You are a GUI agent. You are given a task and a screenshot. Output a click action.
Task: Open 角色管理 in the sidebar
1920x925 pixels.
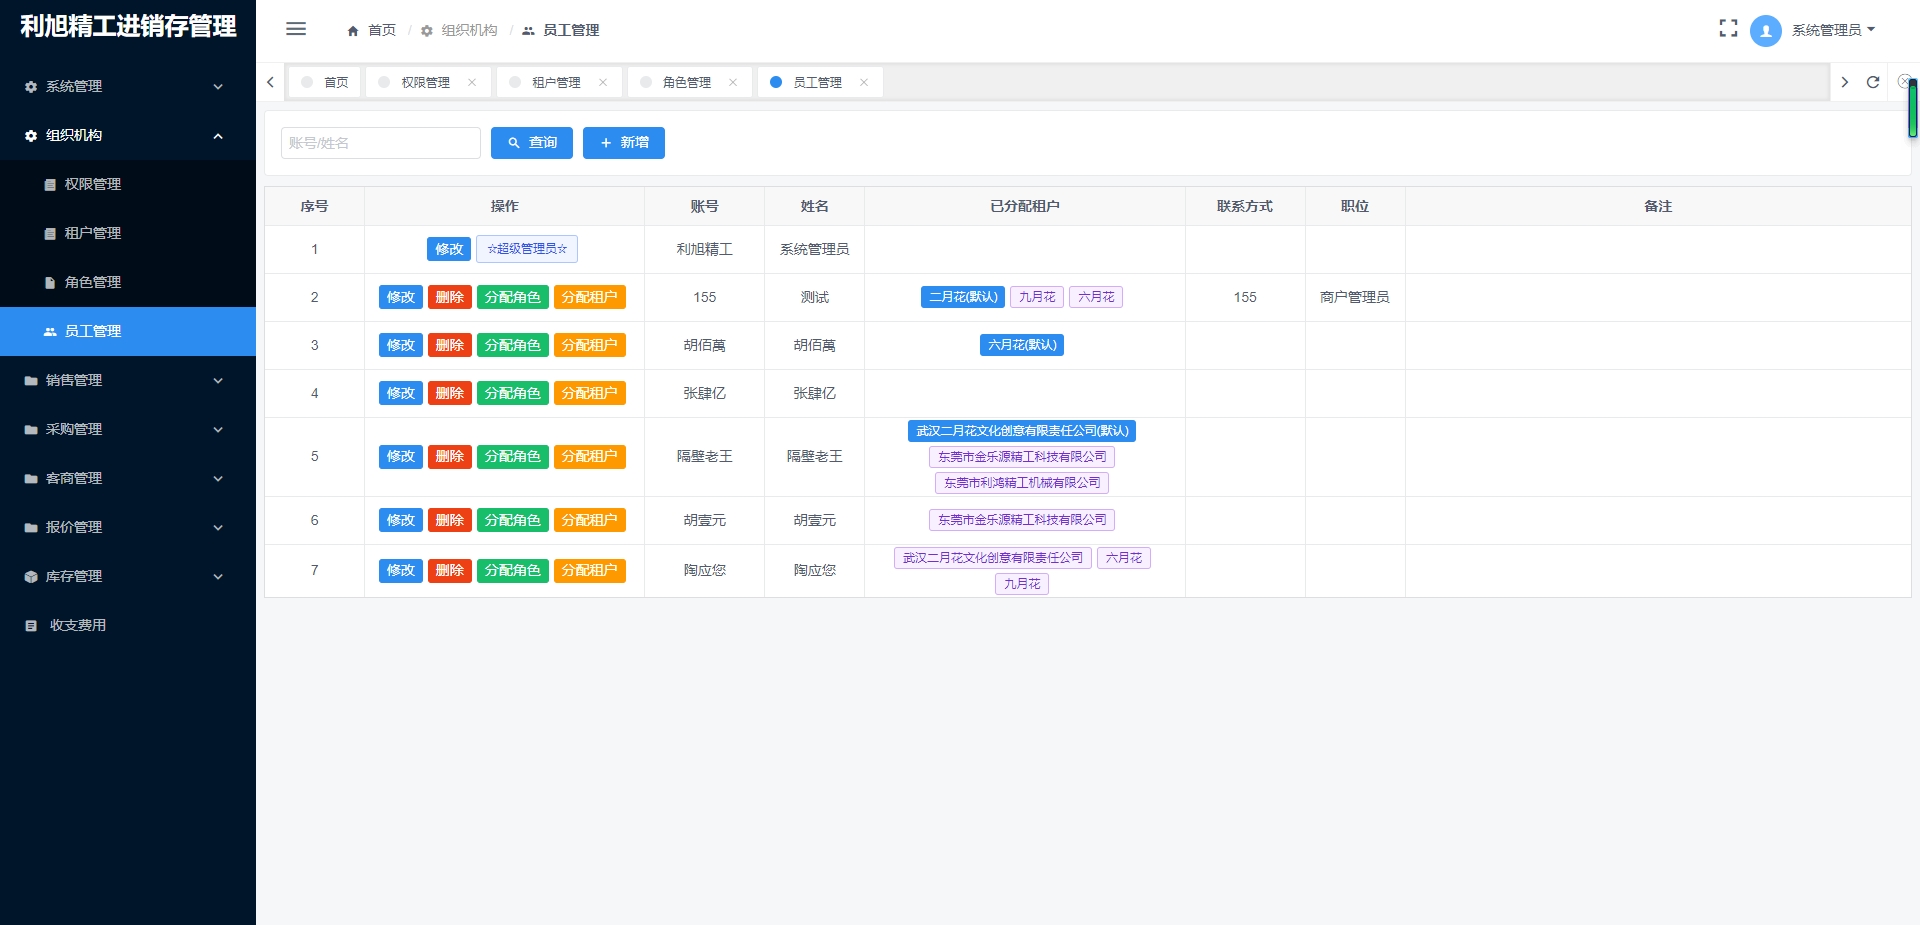128,282
